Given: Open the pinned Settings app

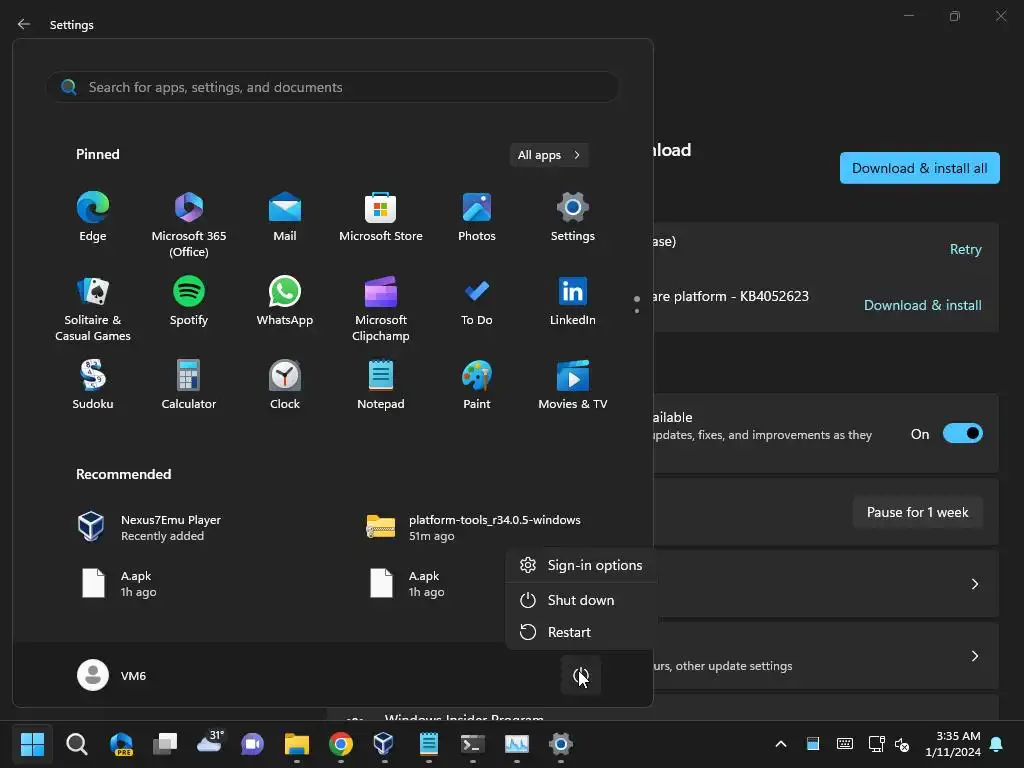Looking at the screenshot, I should [x=573, y=217].
